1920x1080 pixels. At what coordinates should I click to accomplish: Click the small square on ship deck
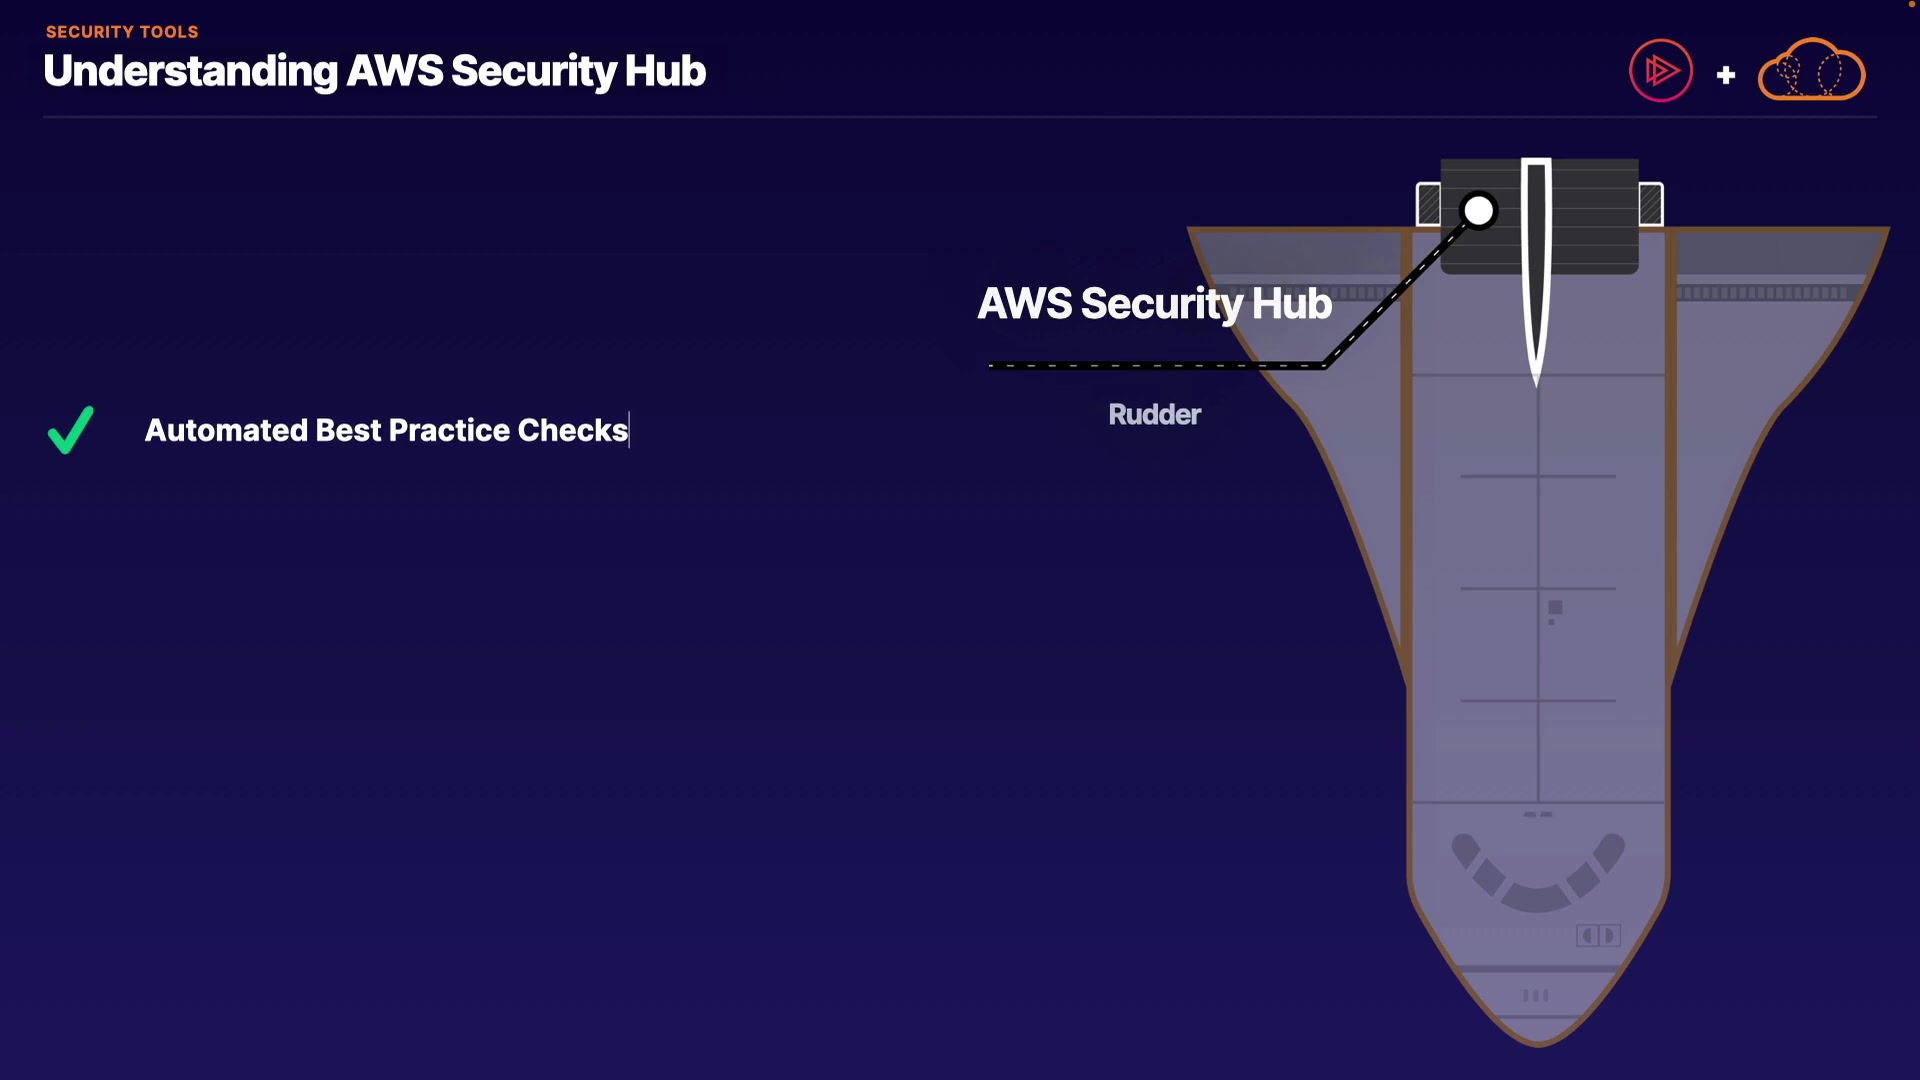1555,608
